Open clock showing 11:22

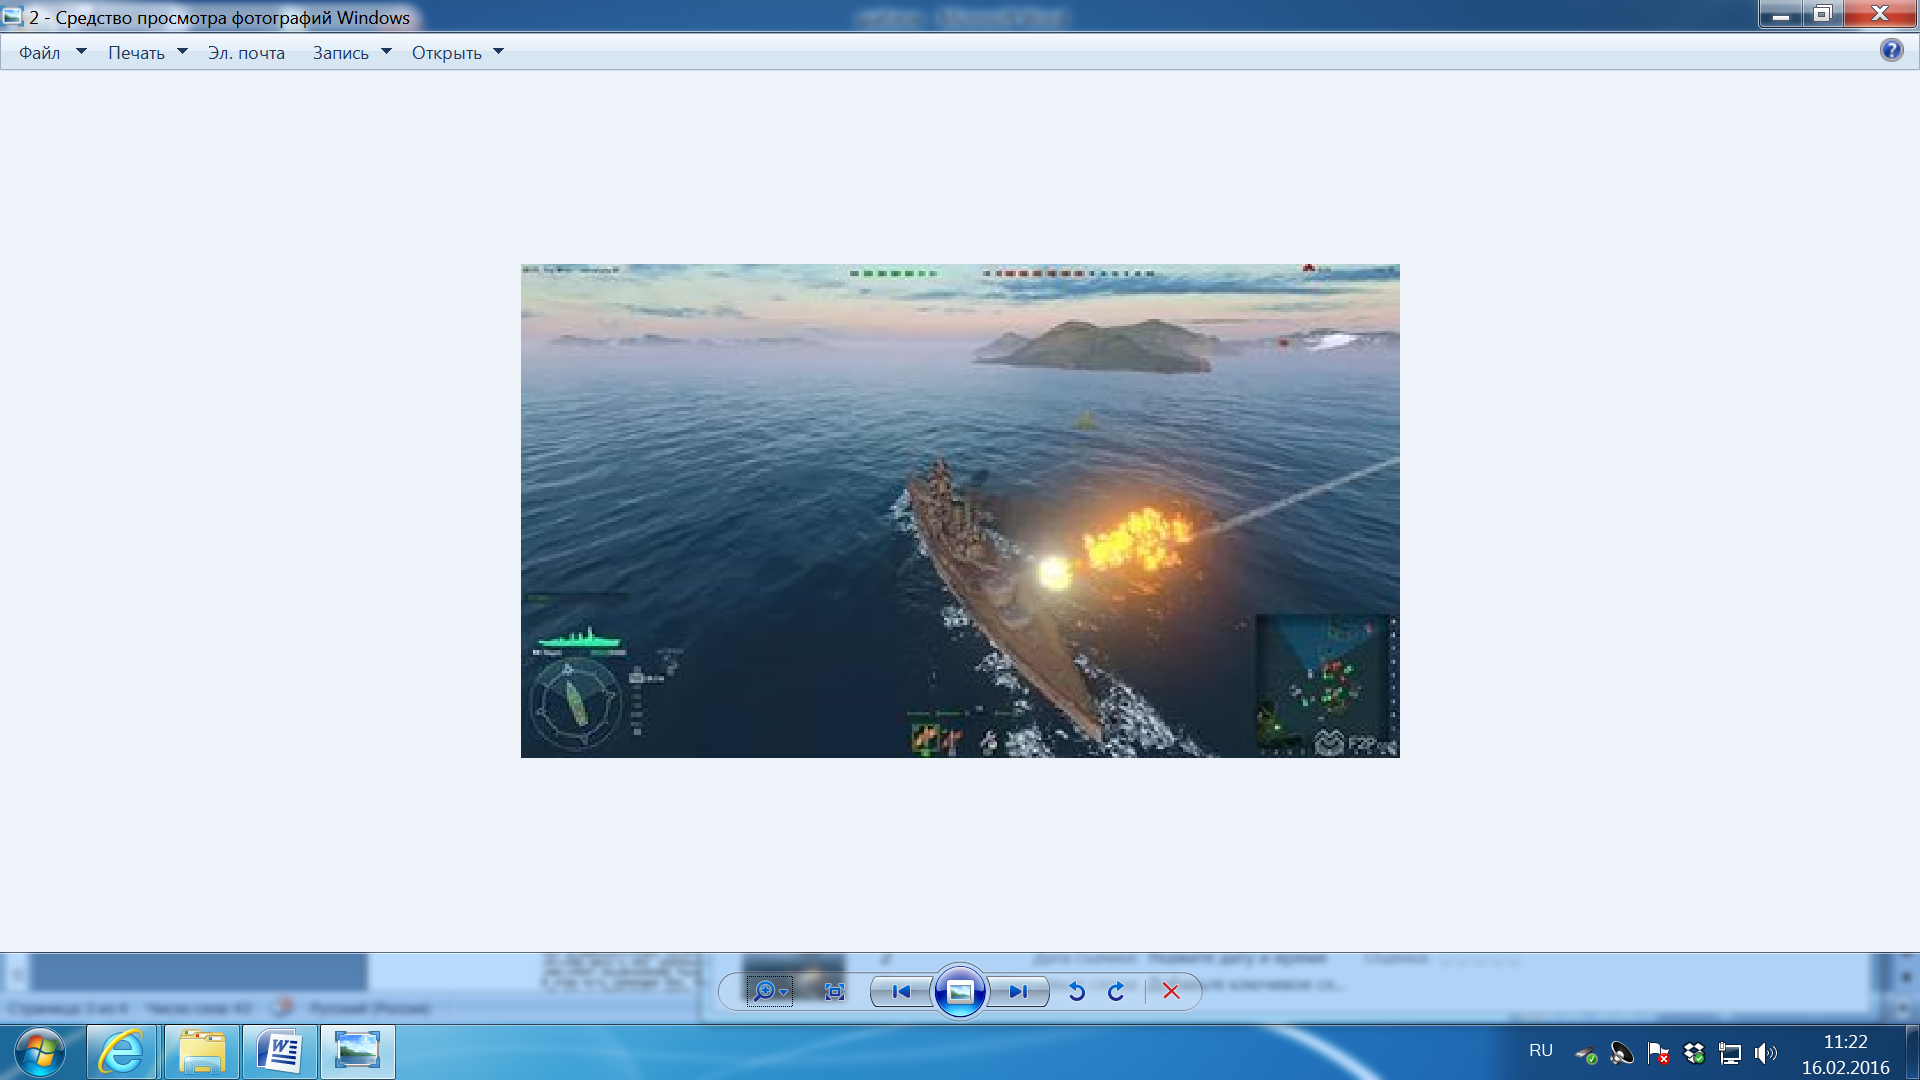pos(1845,1054)
